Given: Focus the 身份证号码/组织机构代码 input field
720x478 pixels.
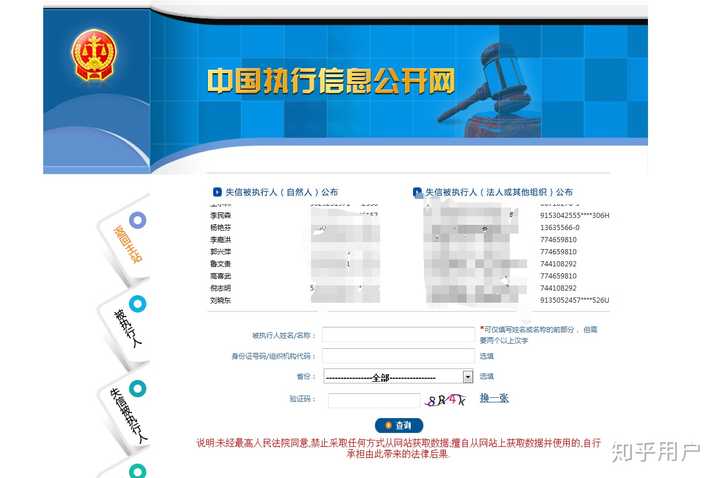Looking at the screenshot, I should (399, 355).
